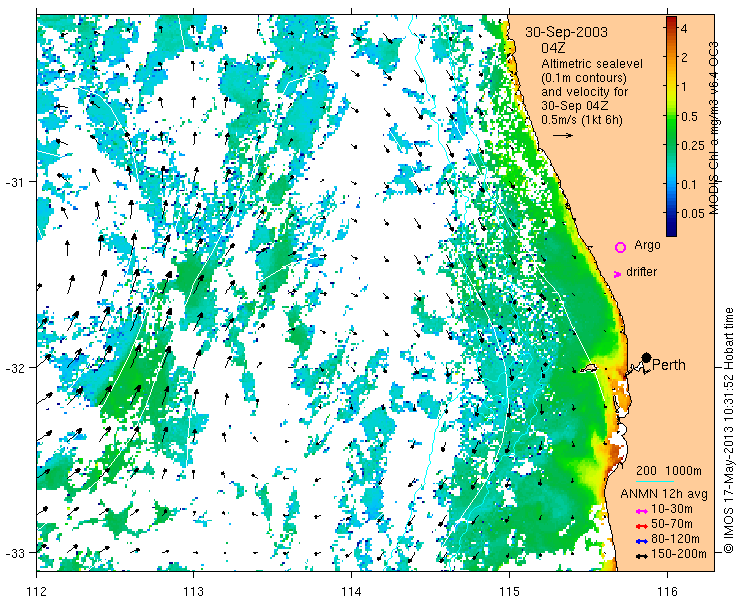Click the blue 80-120m depth arrow
Viewport: 740px width, 600px height.
pos(640,541)
